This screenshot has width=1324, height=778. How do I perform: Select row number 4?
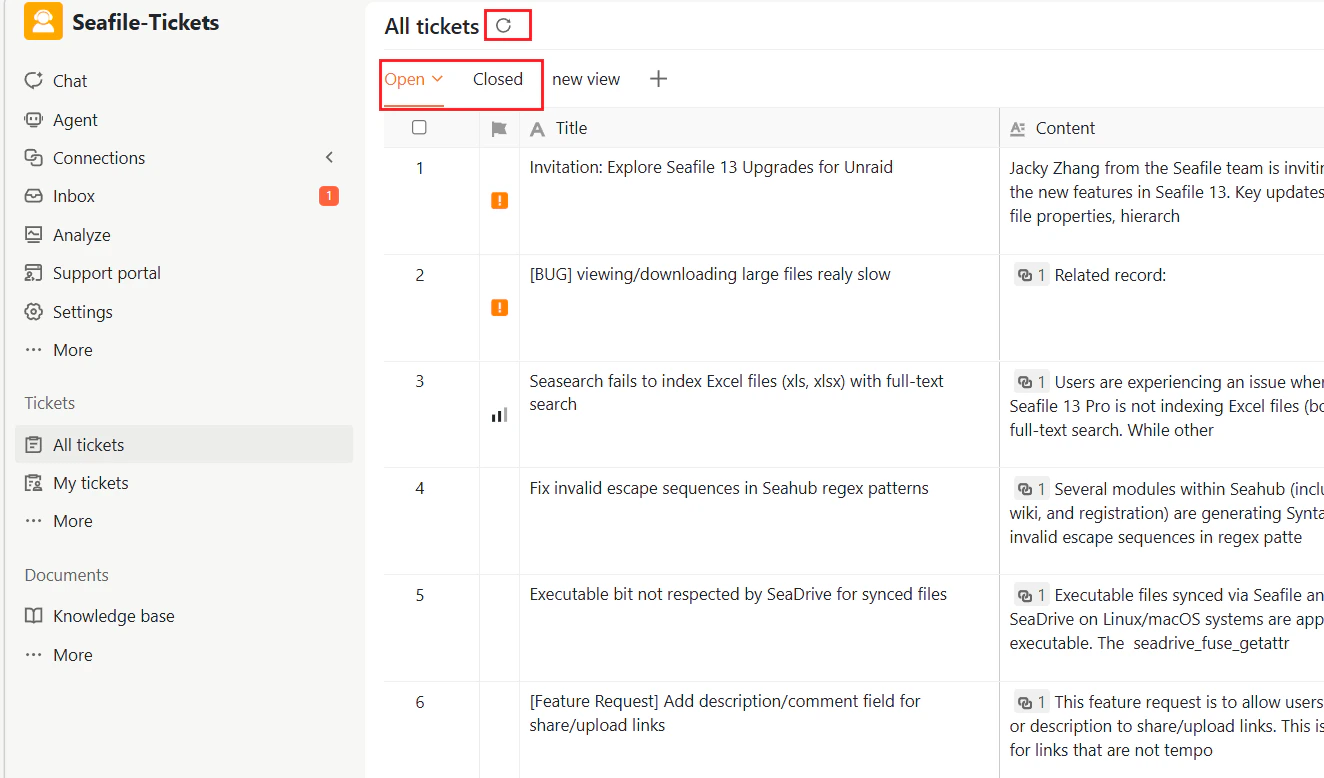pos(420,488)
